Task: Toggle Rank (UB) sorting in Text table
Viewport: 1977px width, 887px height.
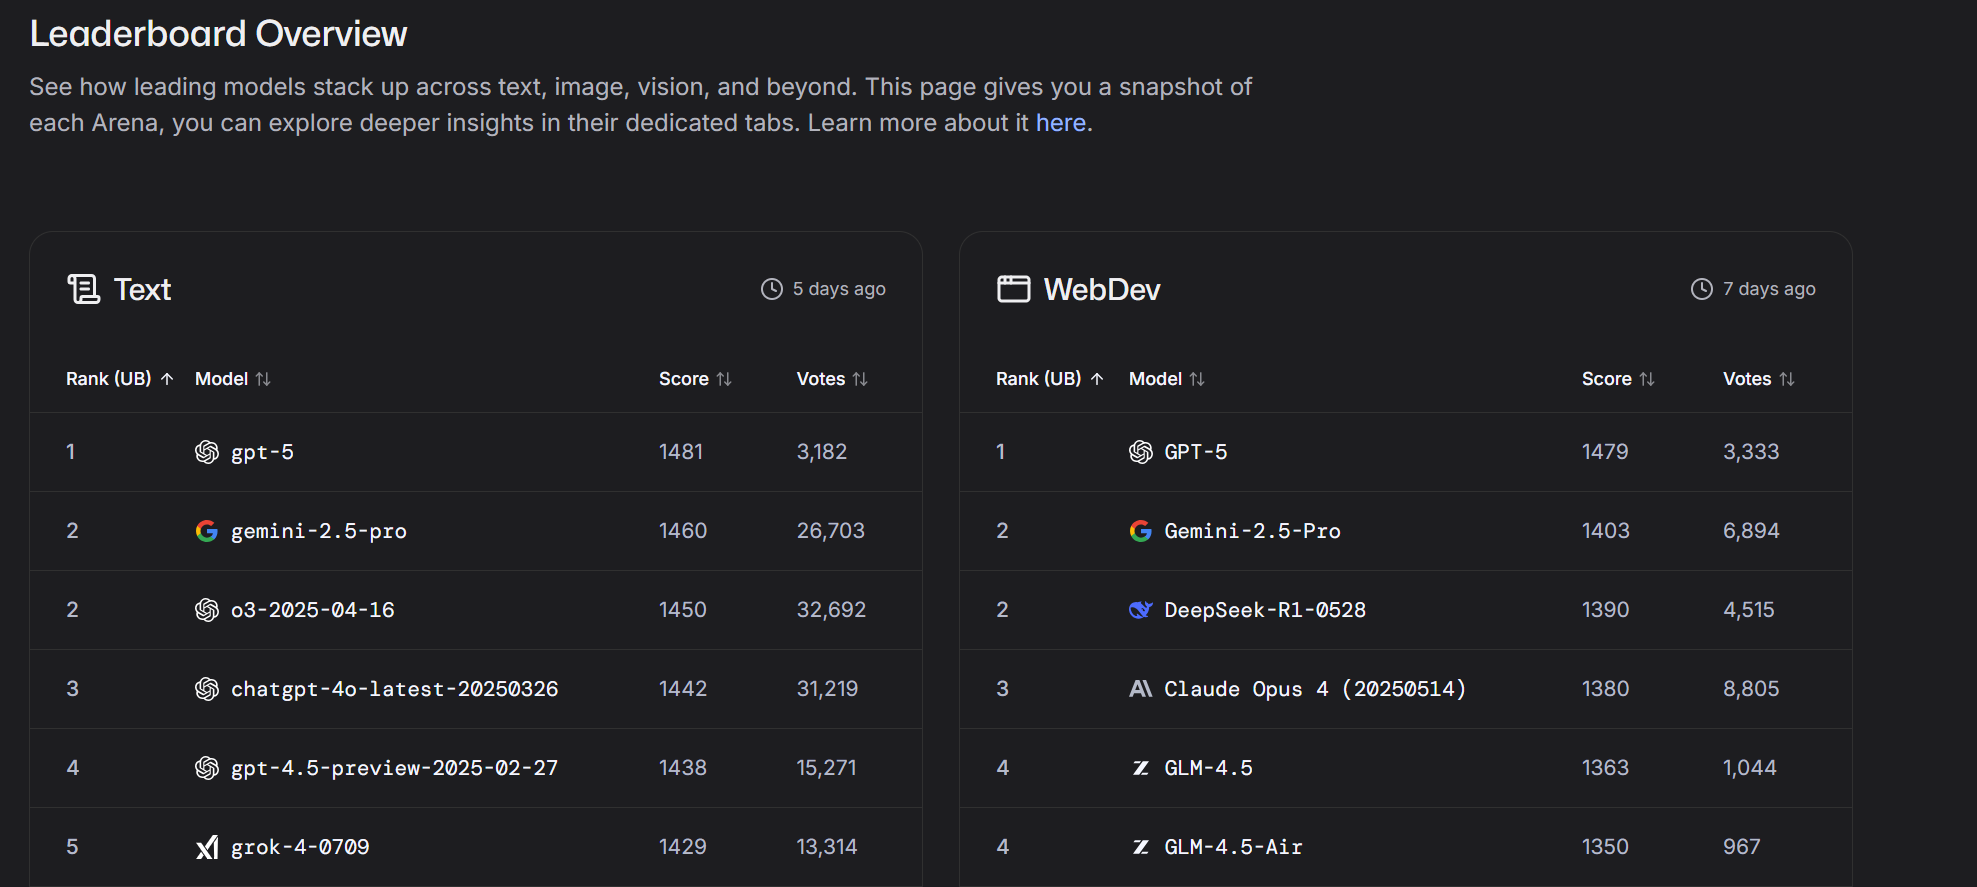Action: click(x=119, y=379)
